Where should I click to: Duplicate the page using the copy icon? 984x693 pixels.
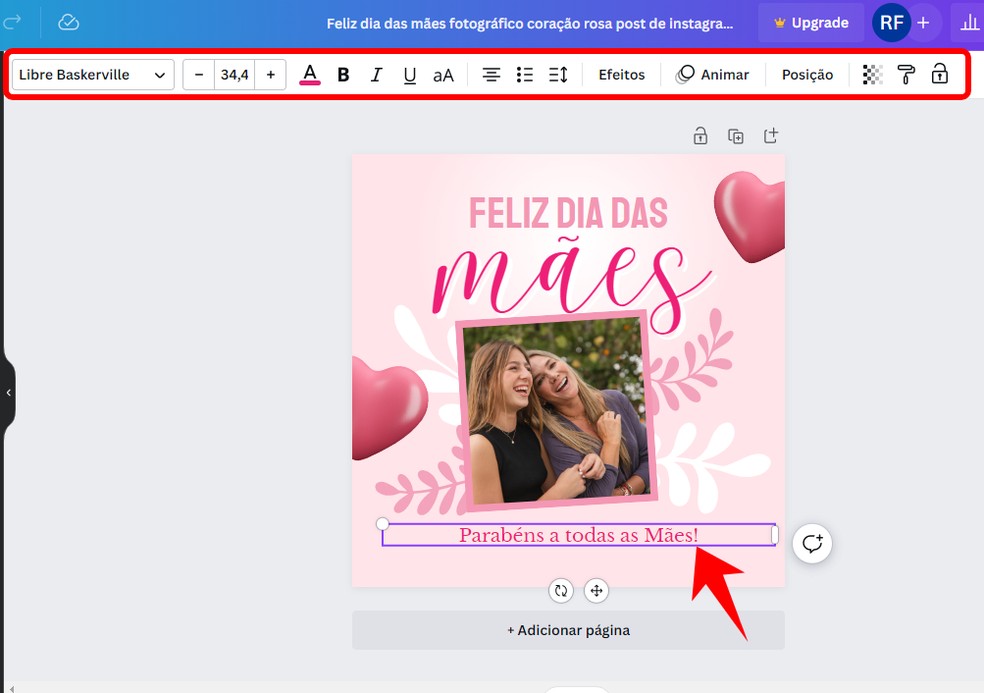pos(736,135)
